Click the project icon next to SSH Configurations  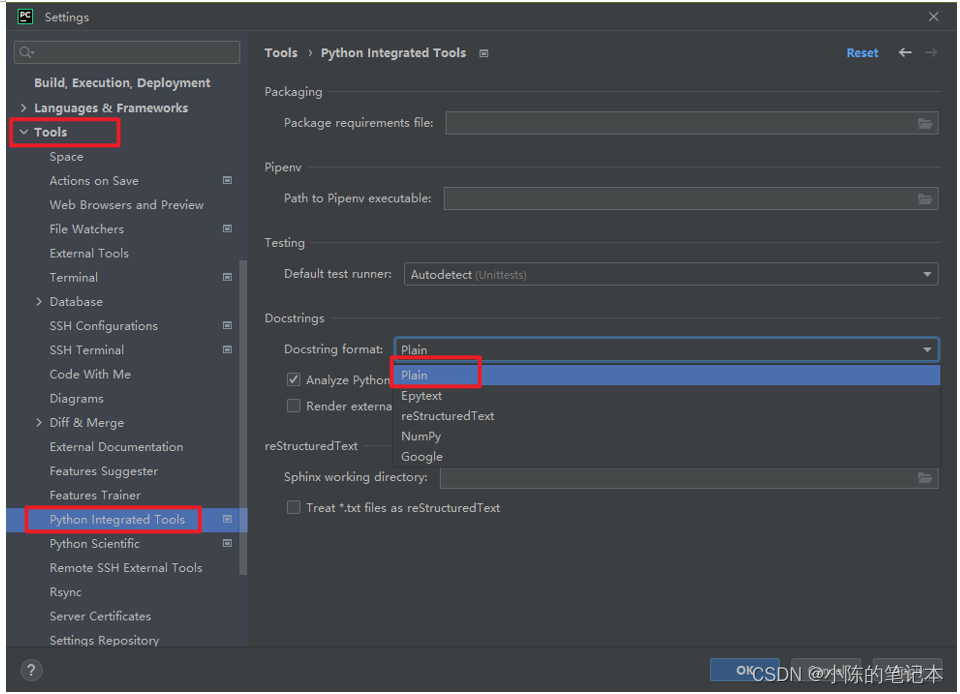coord(227,326)
